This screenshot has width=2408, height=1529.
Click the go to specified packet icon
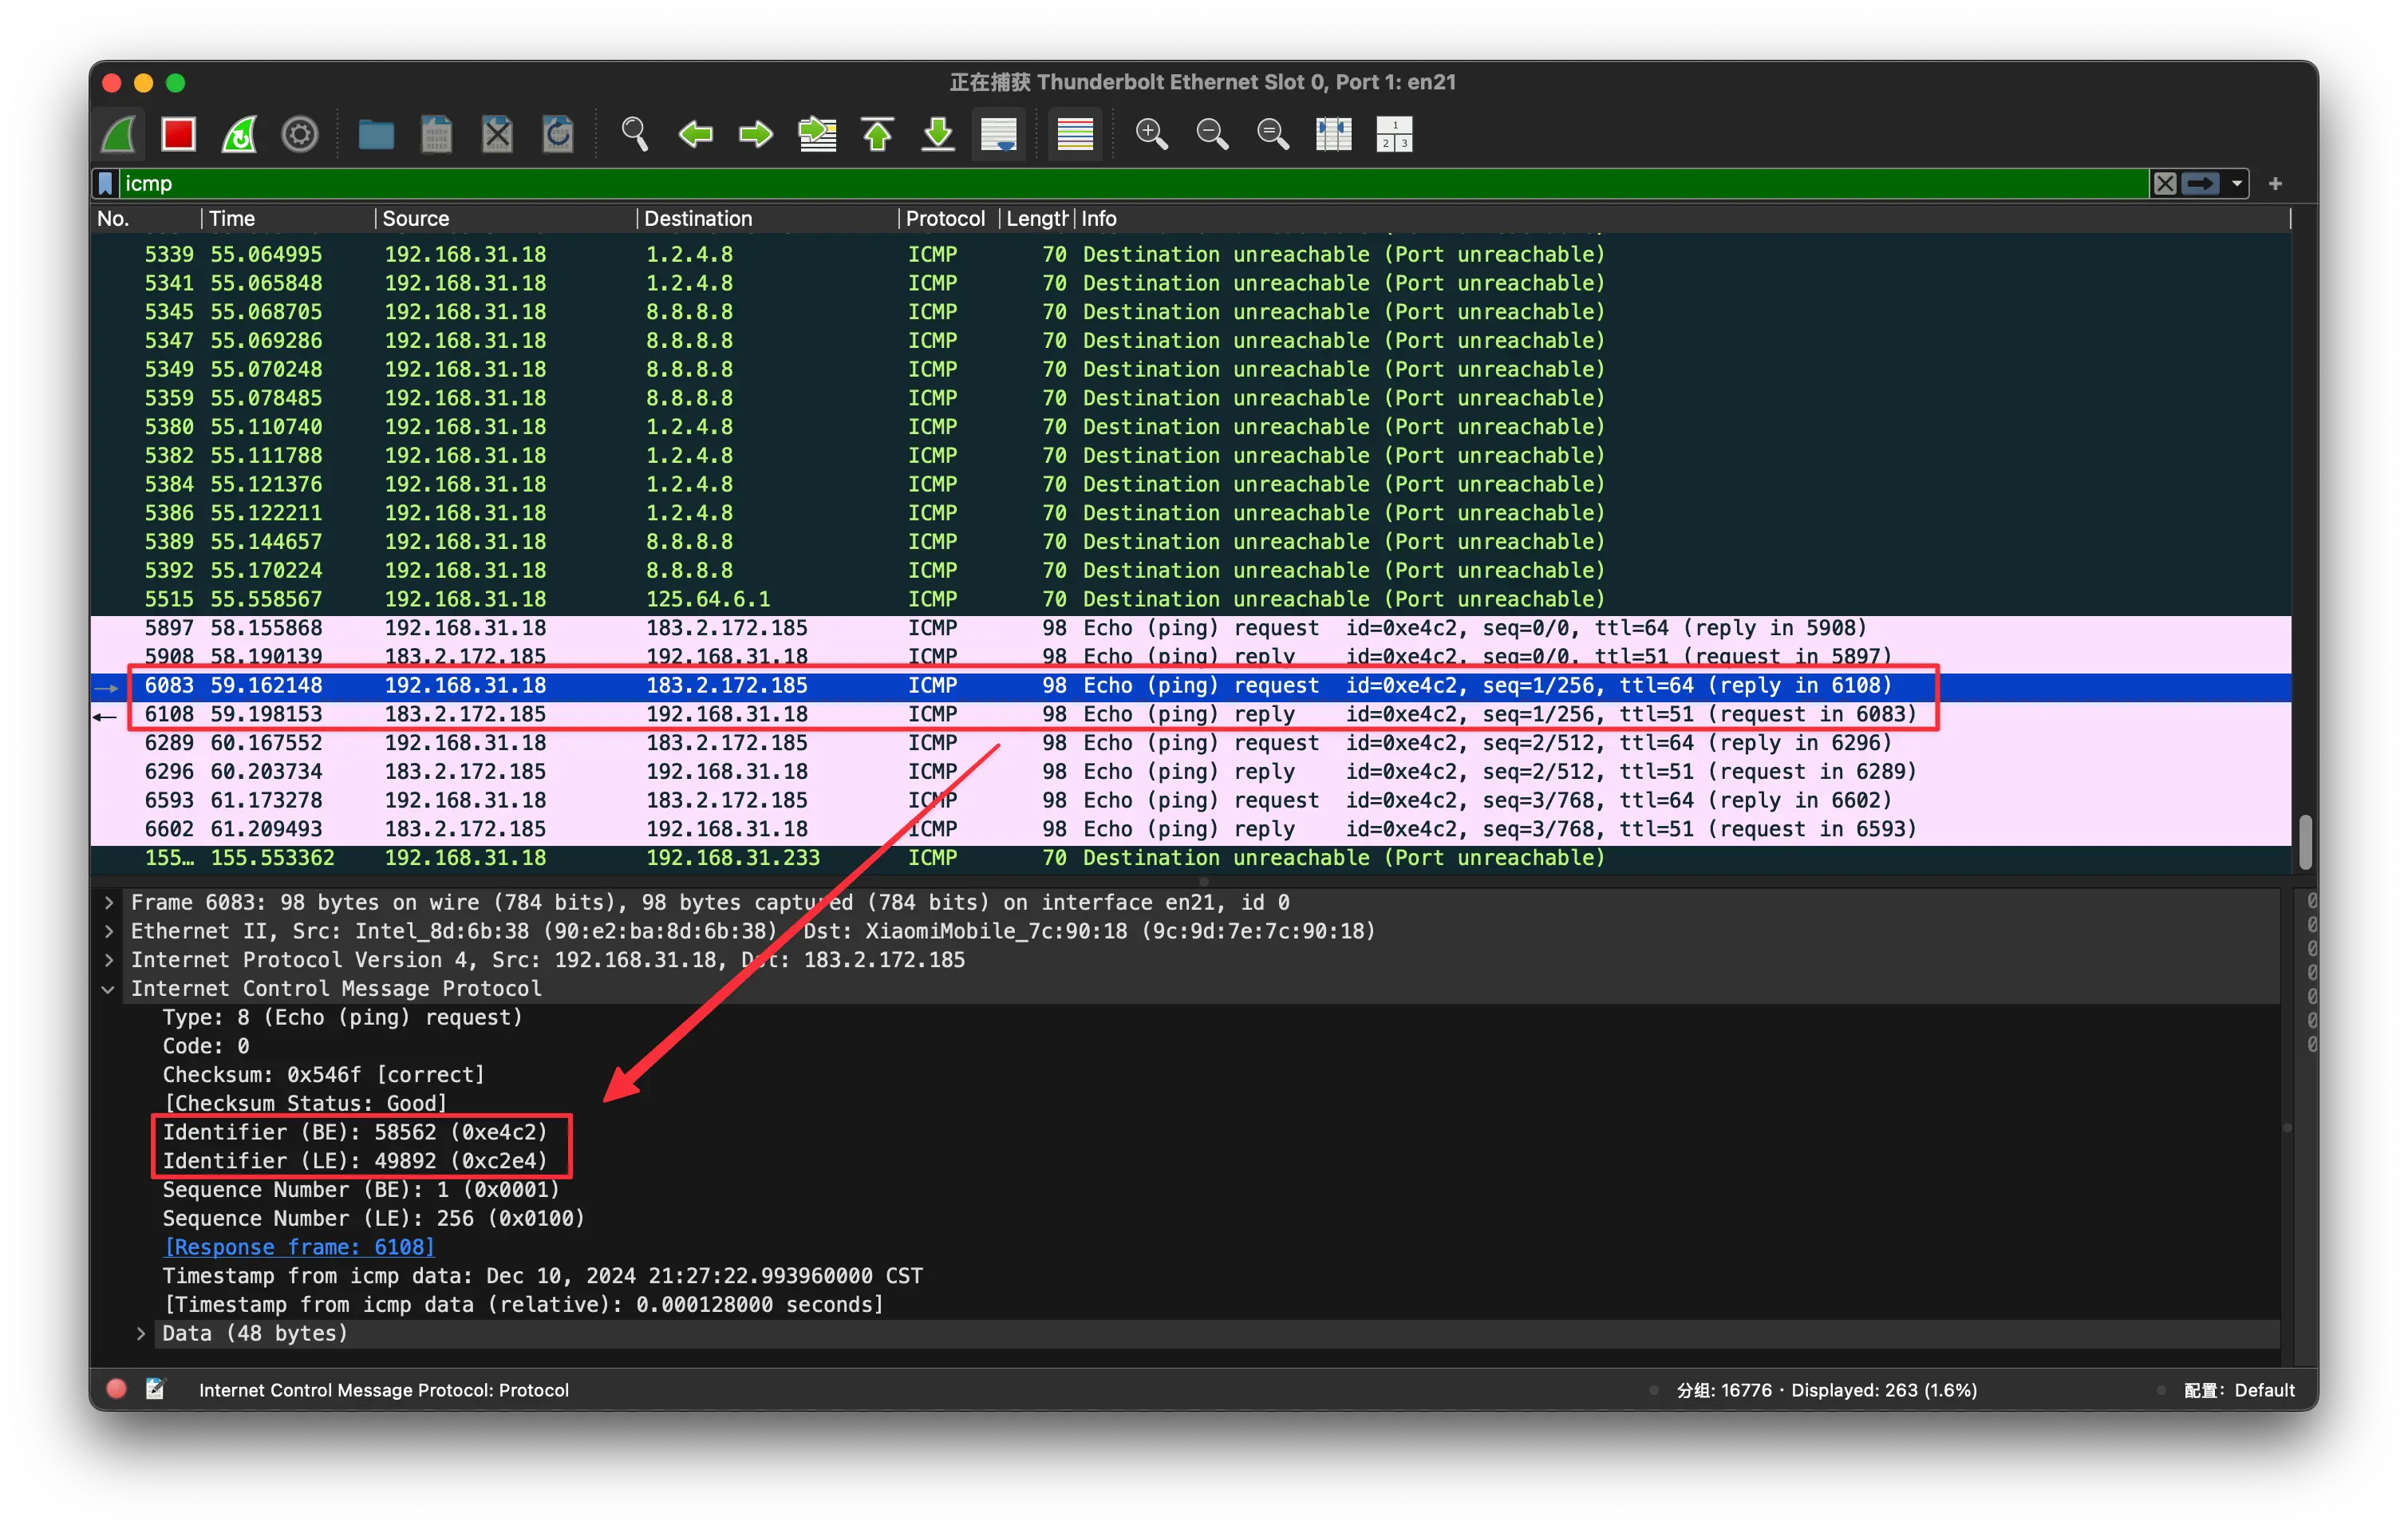(x=816, y=134)
